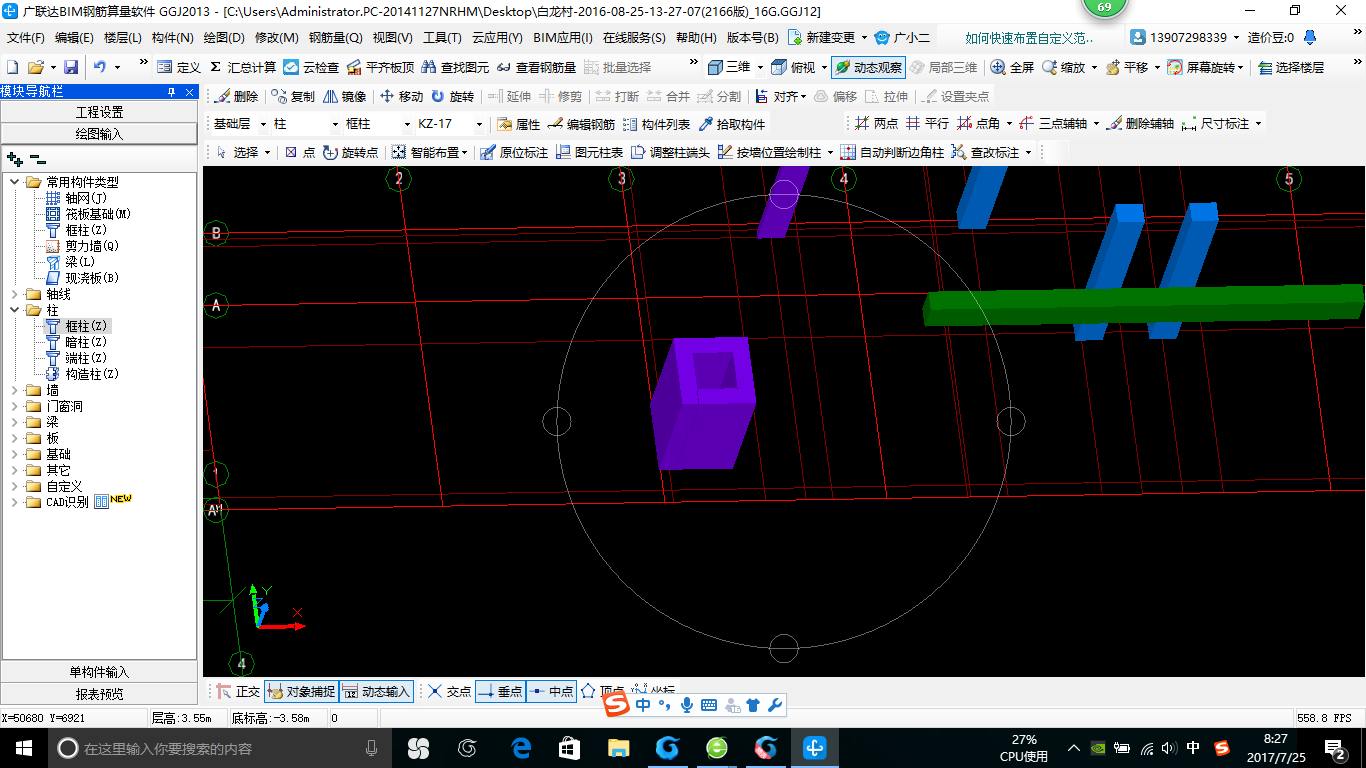The height and width of the screenshot is (768, 1366).
Task: Select the 镜像 mirror tool
Action: point(344,96)
